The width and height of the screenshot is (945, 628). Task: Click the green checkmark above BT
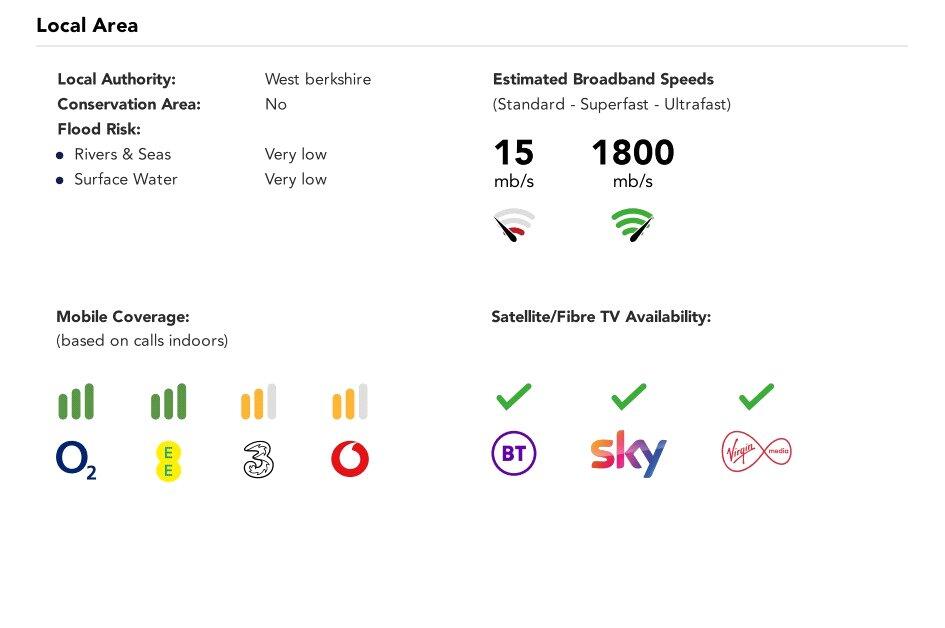point(514,397)
